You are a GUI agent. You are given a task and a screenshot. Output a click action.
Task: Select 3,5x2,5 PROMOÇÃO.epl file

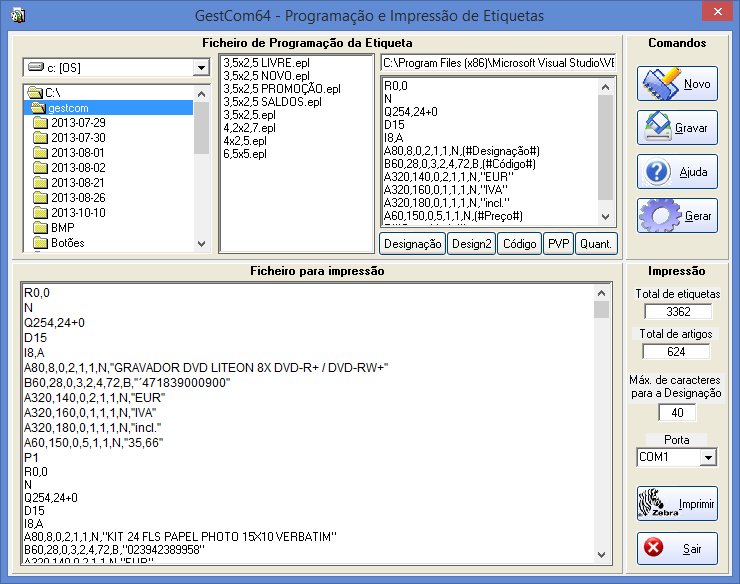pyautogui.click(x=281, y=89)
